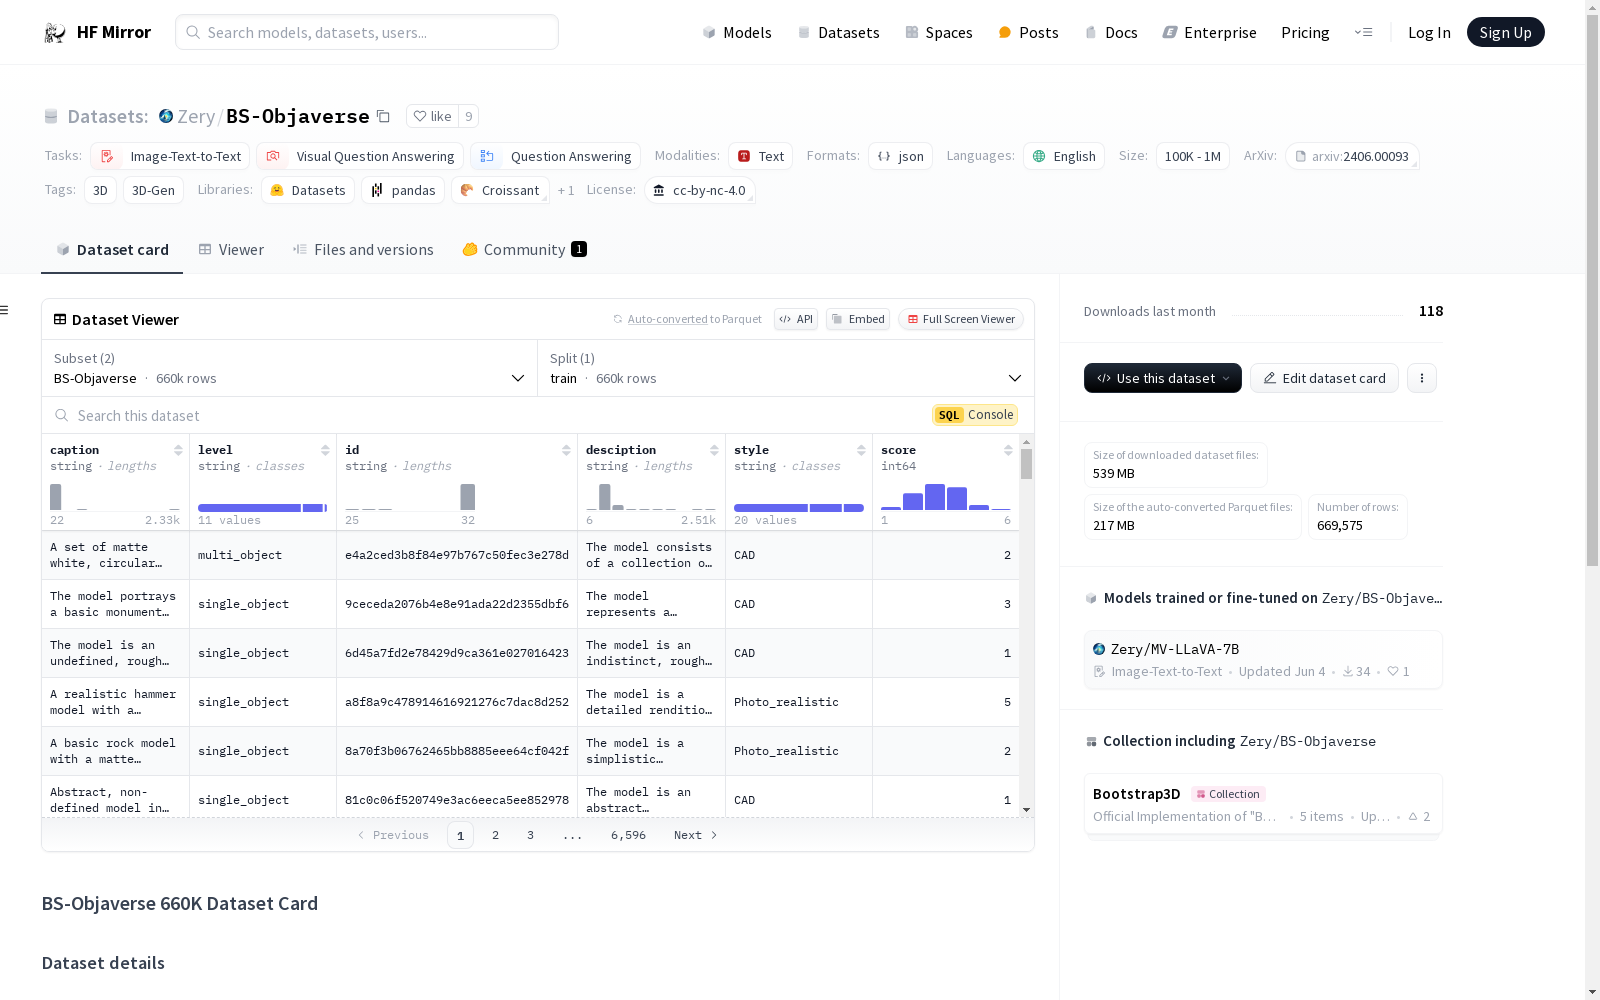Open the SQL Console
This screenshot has height=1000, width=1600.
(x=975, y=415)
